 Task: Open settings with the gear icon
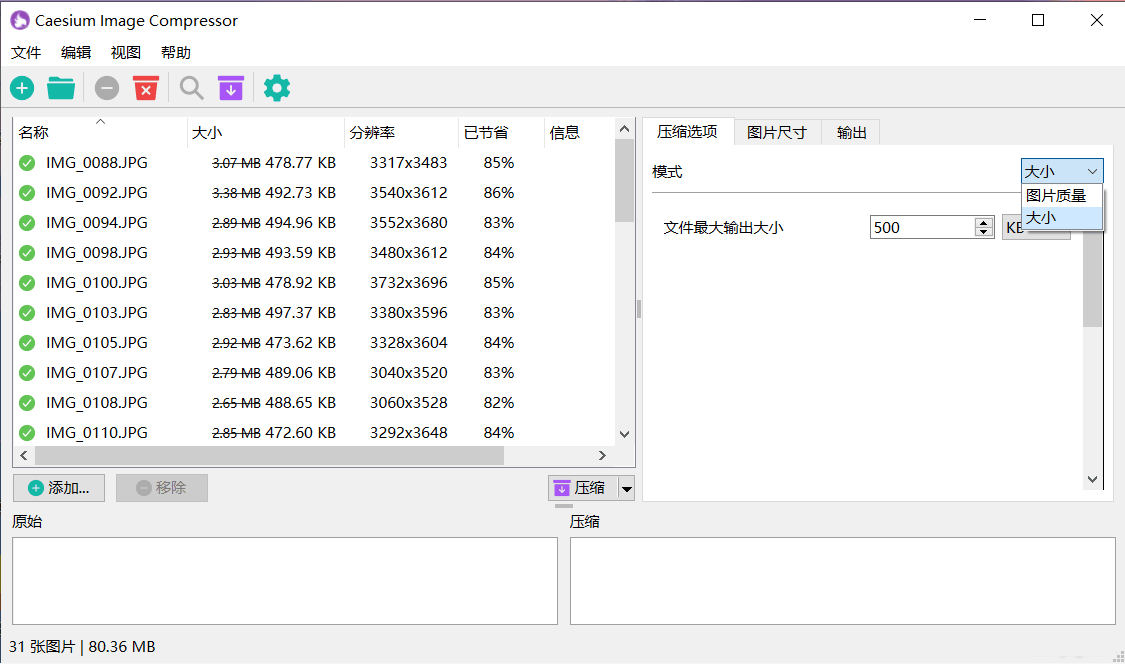(x=277, y=88)
